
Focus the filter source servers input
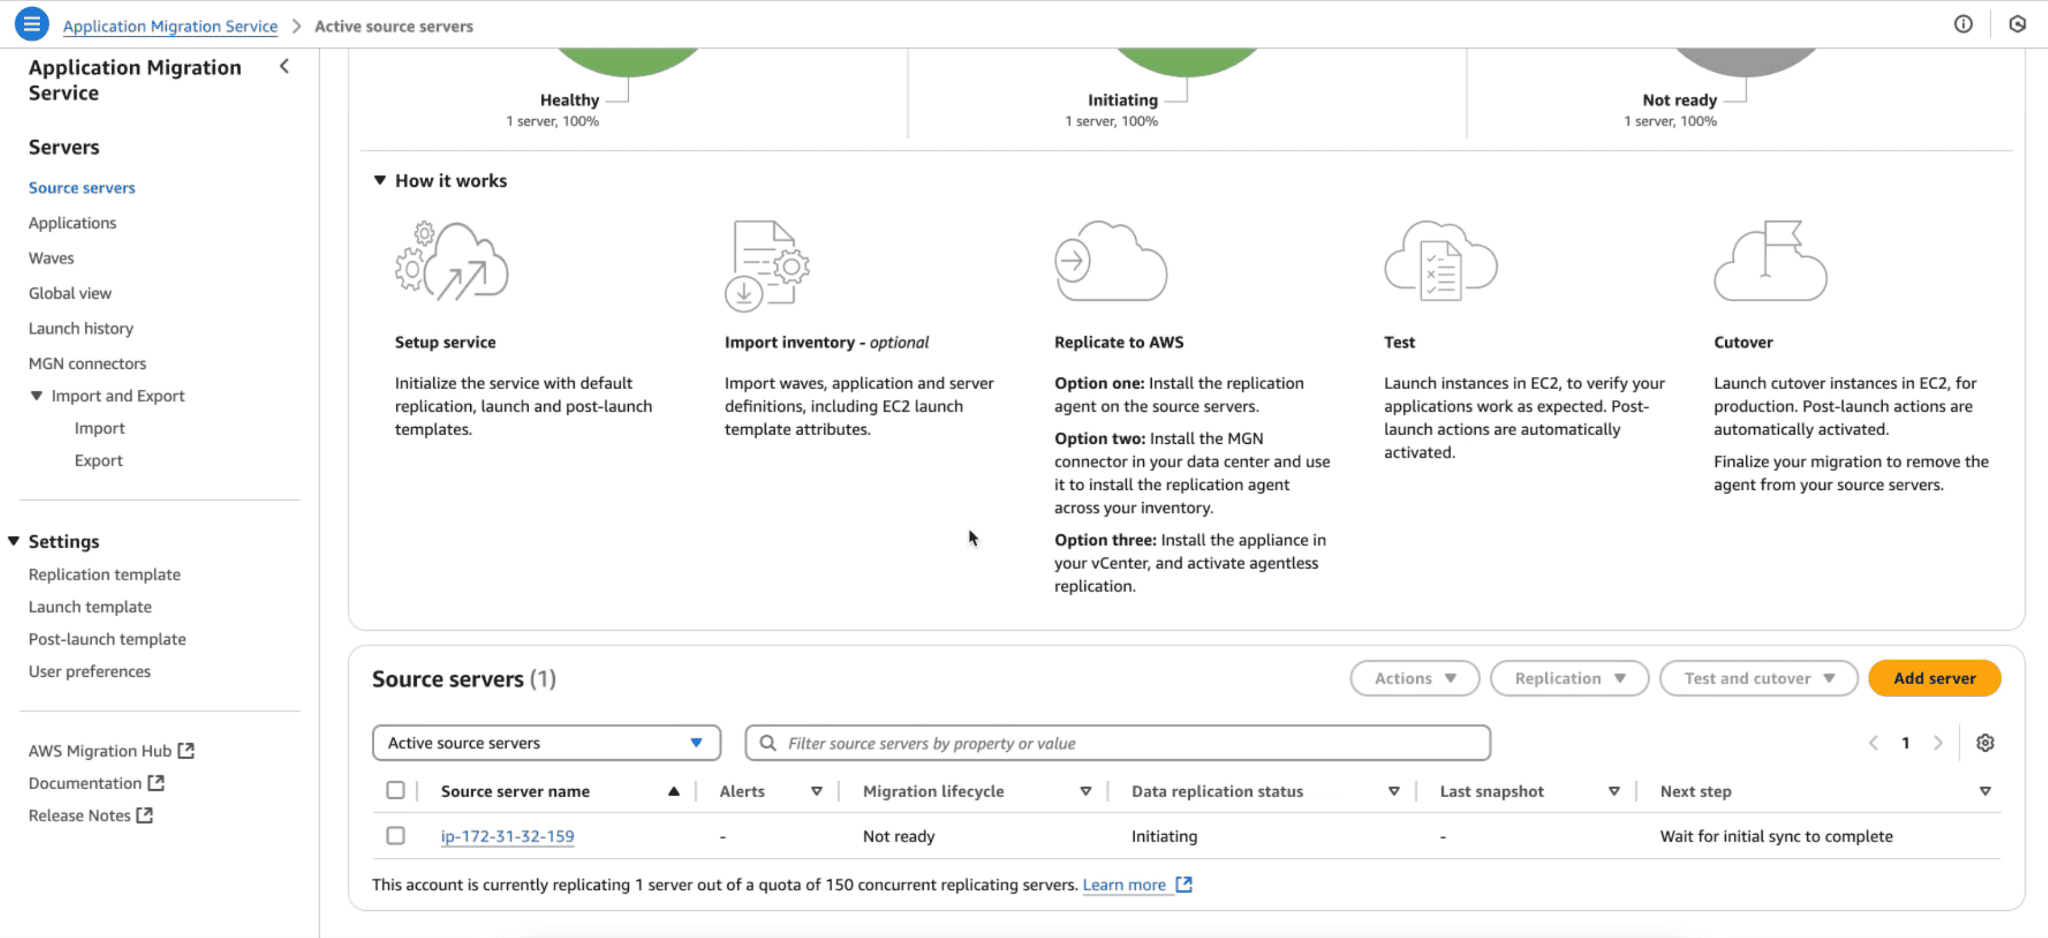pos(1117,743)
